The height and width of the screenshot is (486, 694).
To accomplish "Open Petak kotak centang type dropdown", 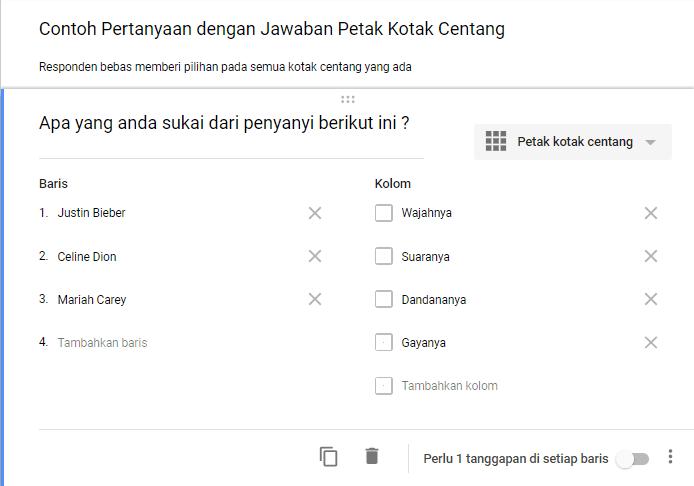I will (x=572, y=142).
